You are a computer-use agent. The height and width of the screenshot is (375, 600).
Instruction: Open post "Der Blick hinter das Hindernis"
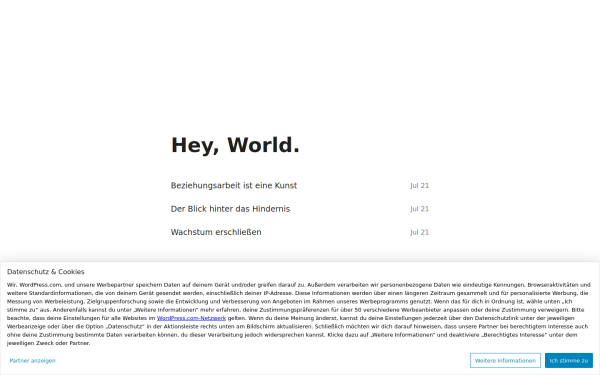(x=230, y=209)
